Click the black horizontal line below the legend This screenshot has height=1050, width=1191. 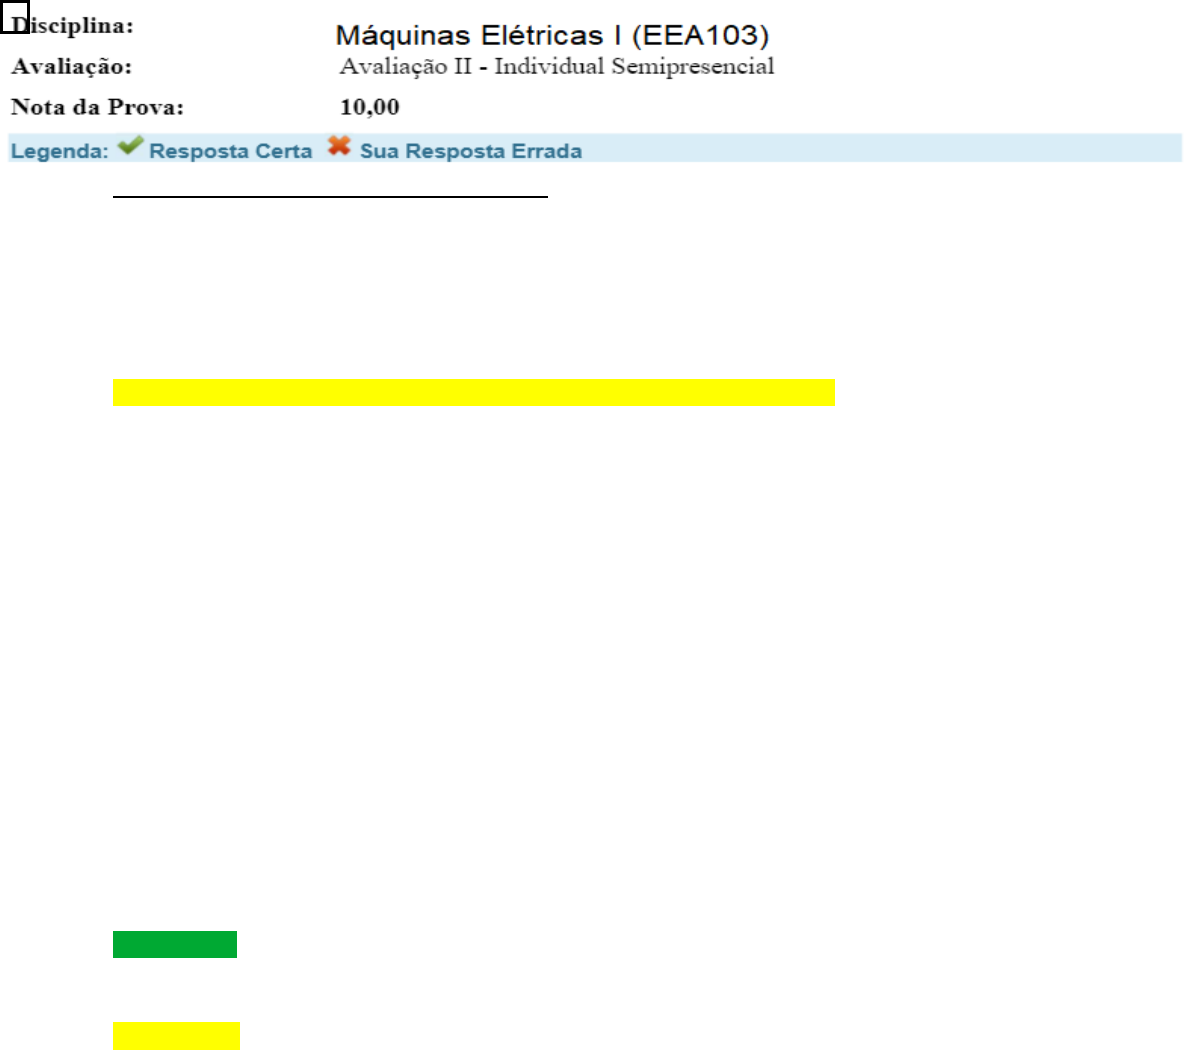tap(330, 198)
